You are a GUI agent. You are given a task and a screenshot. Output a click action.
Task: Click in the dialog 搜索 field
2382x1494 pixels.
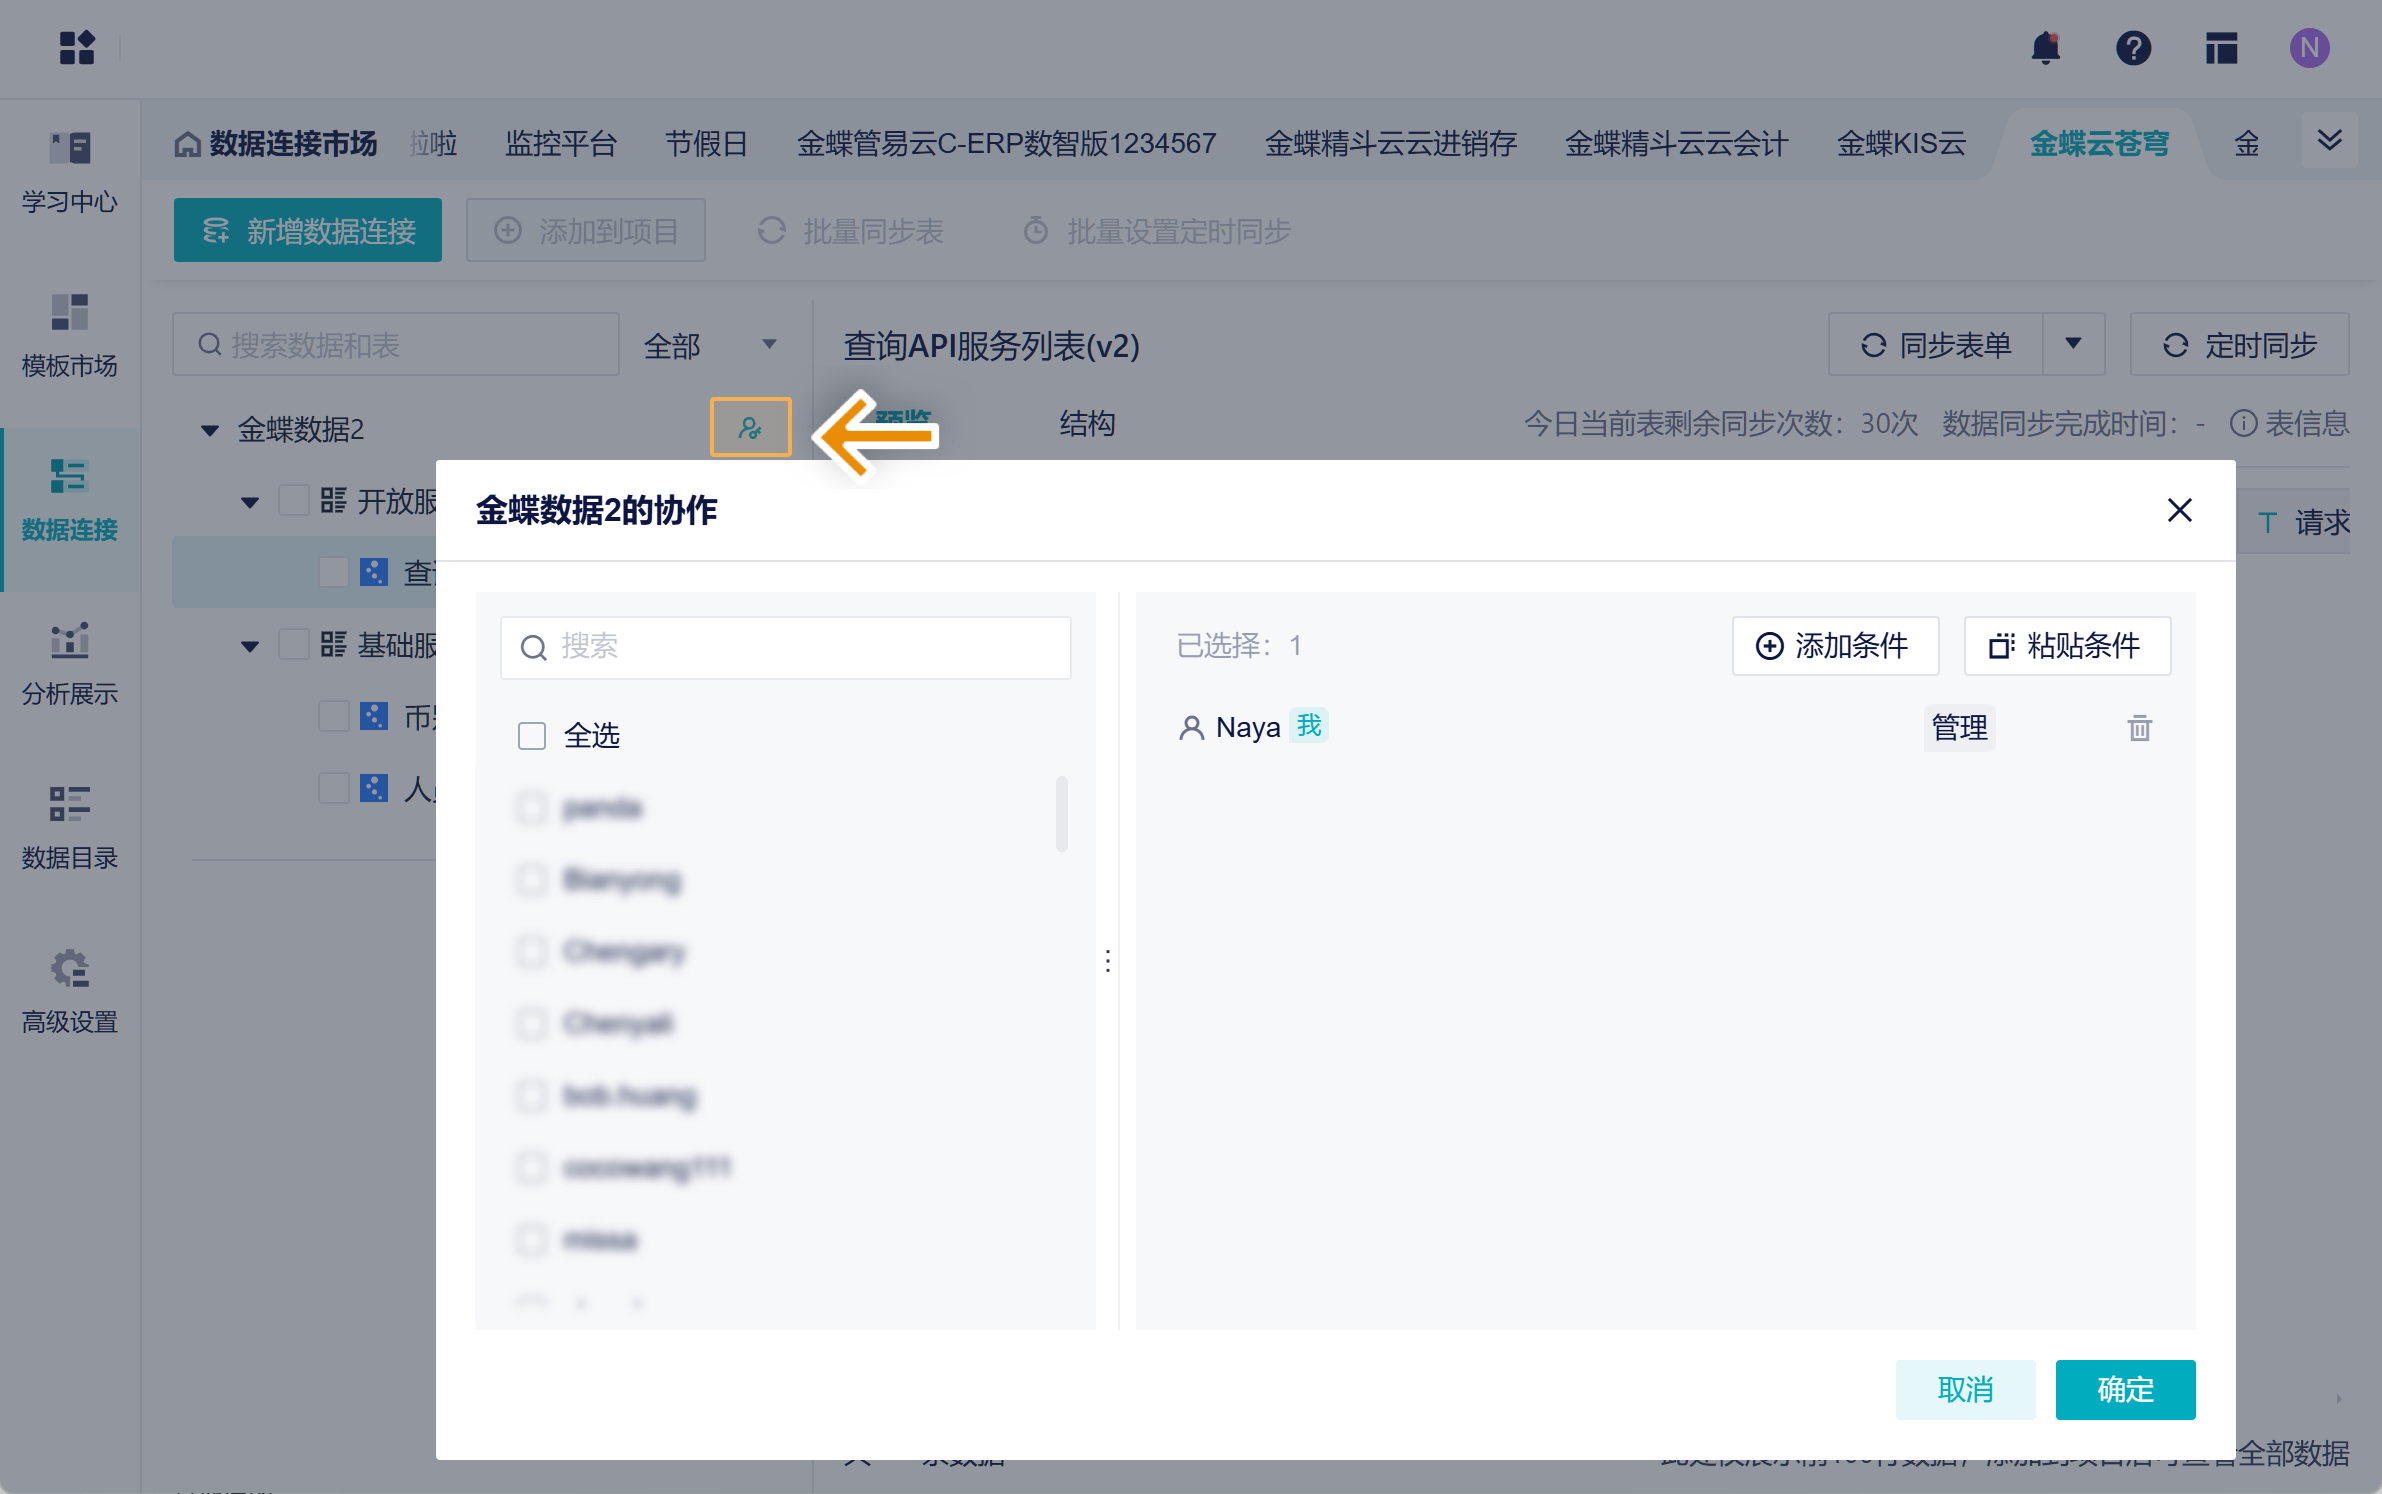click(x=800, y=647)
